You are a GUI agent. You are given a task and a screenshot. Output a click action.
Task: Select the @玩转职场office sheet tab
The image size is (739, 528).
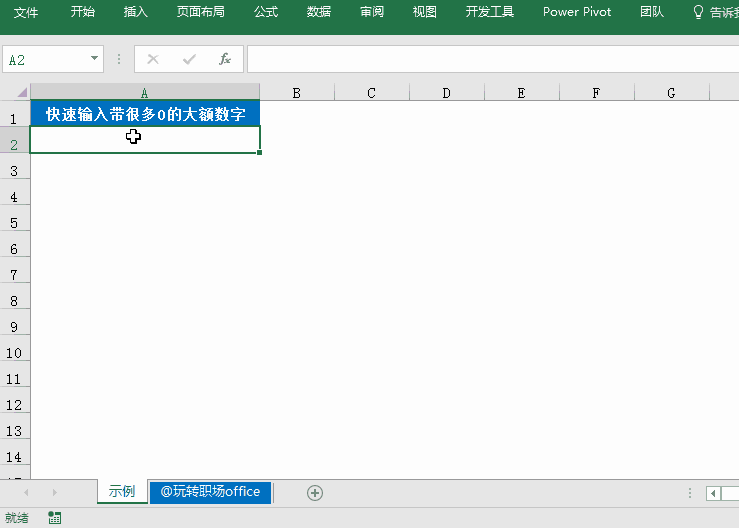coord(210,491)
